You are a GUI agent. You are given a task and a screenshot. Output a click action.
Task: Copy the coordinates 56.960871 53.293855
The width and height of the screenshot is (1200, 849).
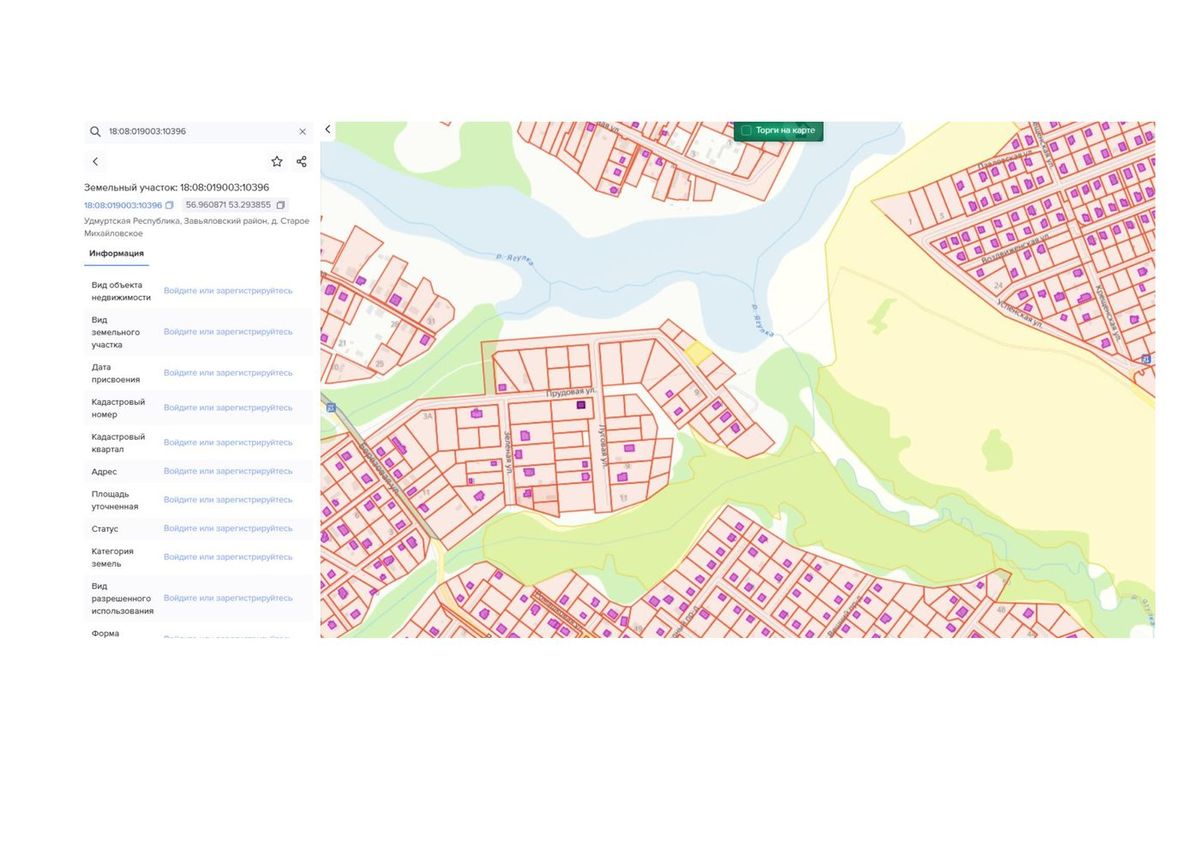click(x=281, y=205)
